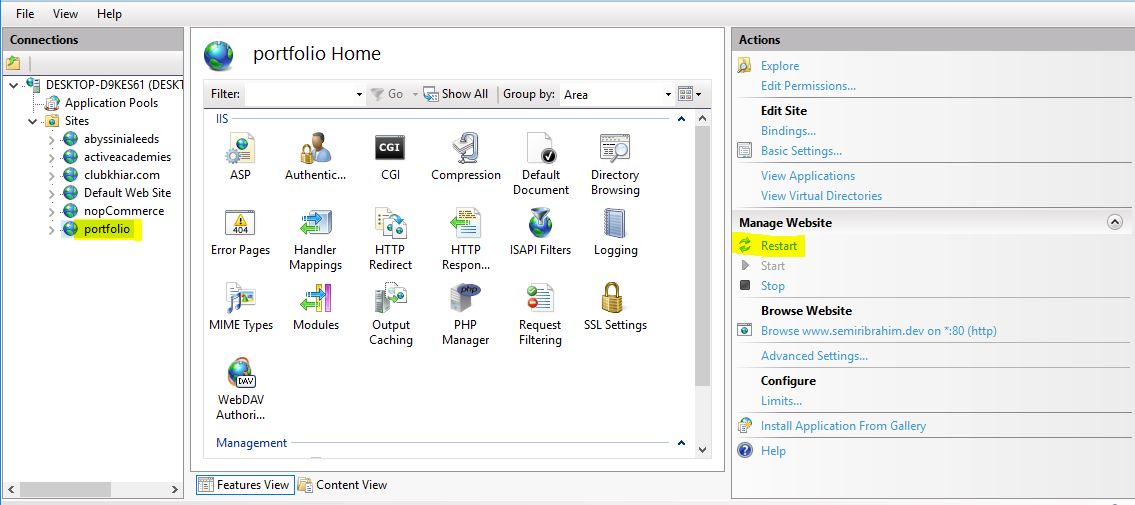The image size is (1135, 505).
Task: Expand the nopCommerce site node
Action: click(51, 212)
